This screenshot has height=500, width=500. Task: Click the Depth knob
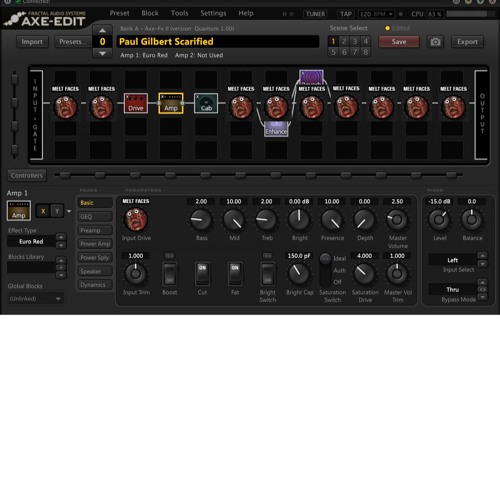364,220
